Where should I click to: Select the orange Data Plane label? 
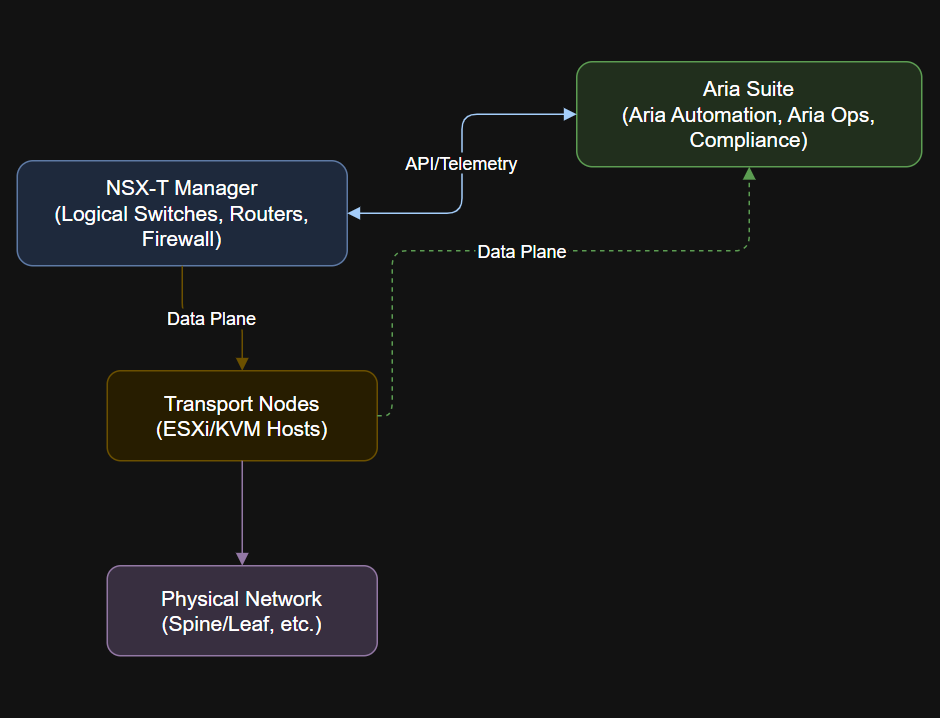click(211, 318)
